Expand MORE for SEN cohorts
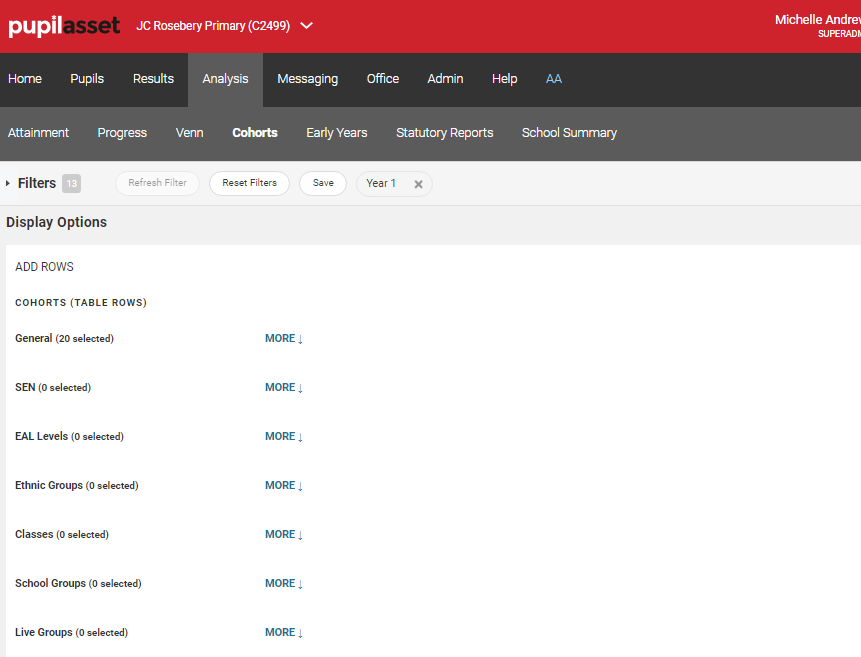This screenshot has width=861, height=657. coord(283,388)
